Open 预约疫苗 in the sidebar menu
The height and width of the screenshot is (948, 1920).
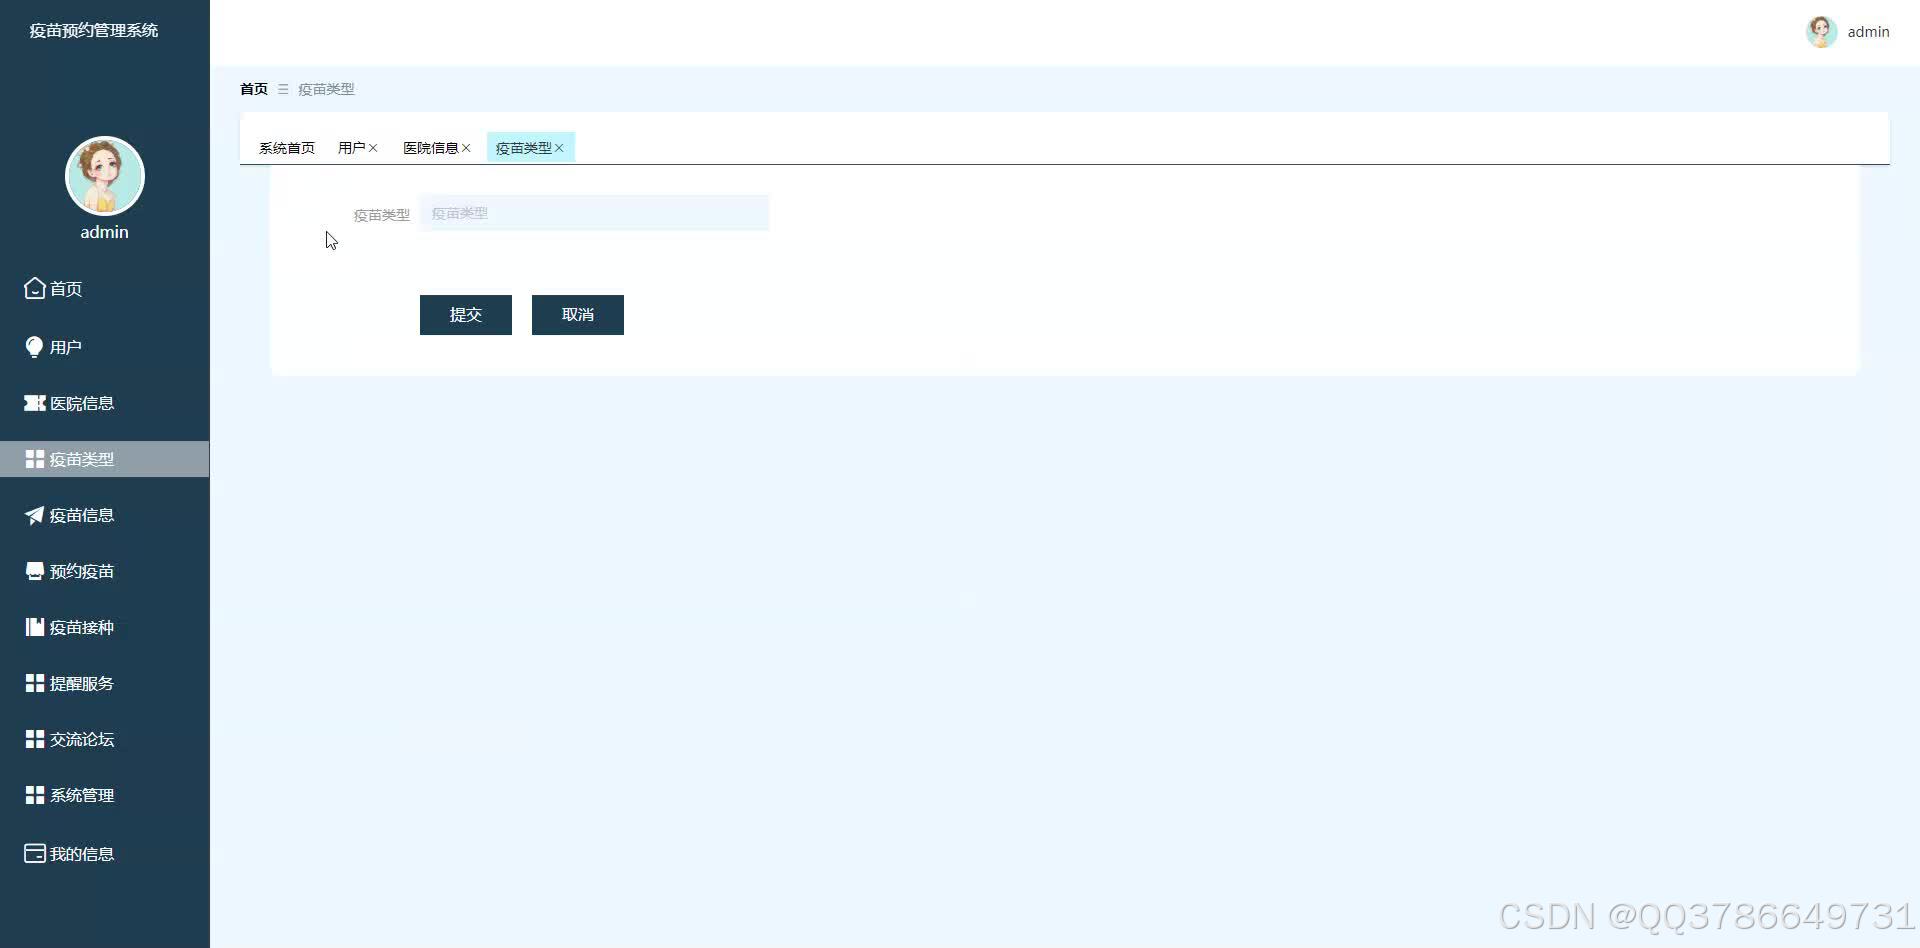(105, 571)
